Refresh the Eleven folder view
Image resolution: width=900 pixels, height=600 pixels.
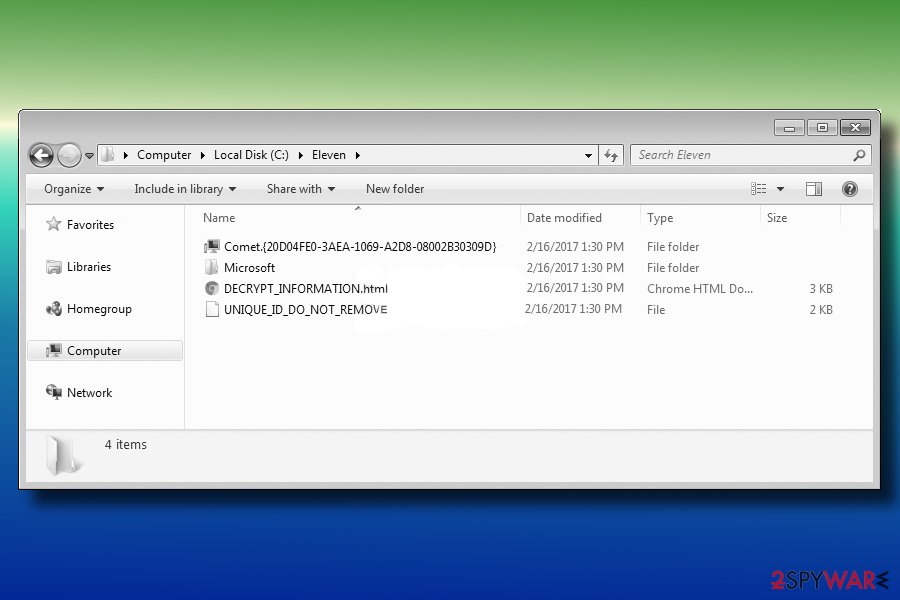click(x=611, y=156)
